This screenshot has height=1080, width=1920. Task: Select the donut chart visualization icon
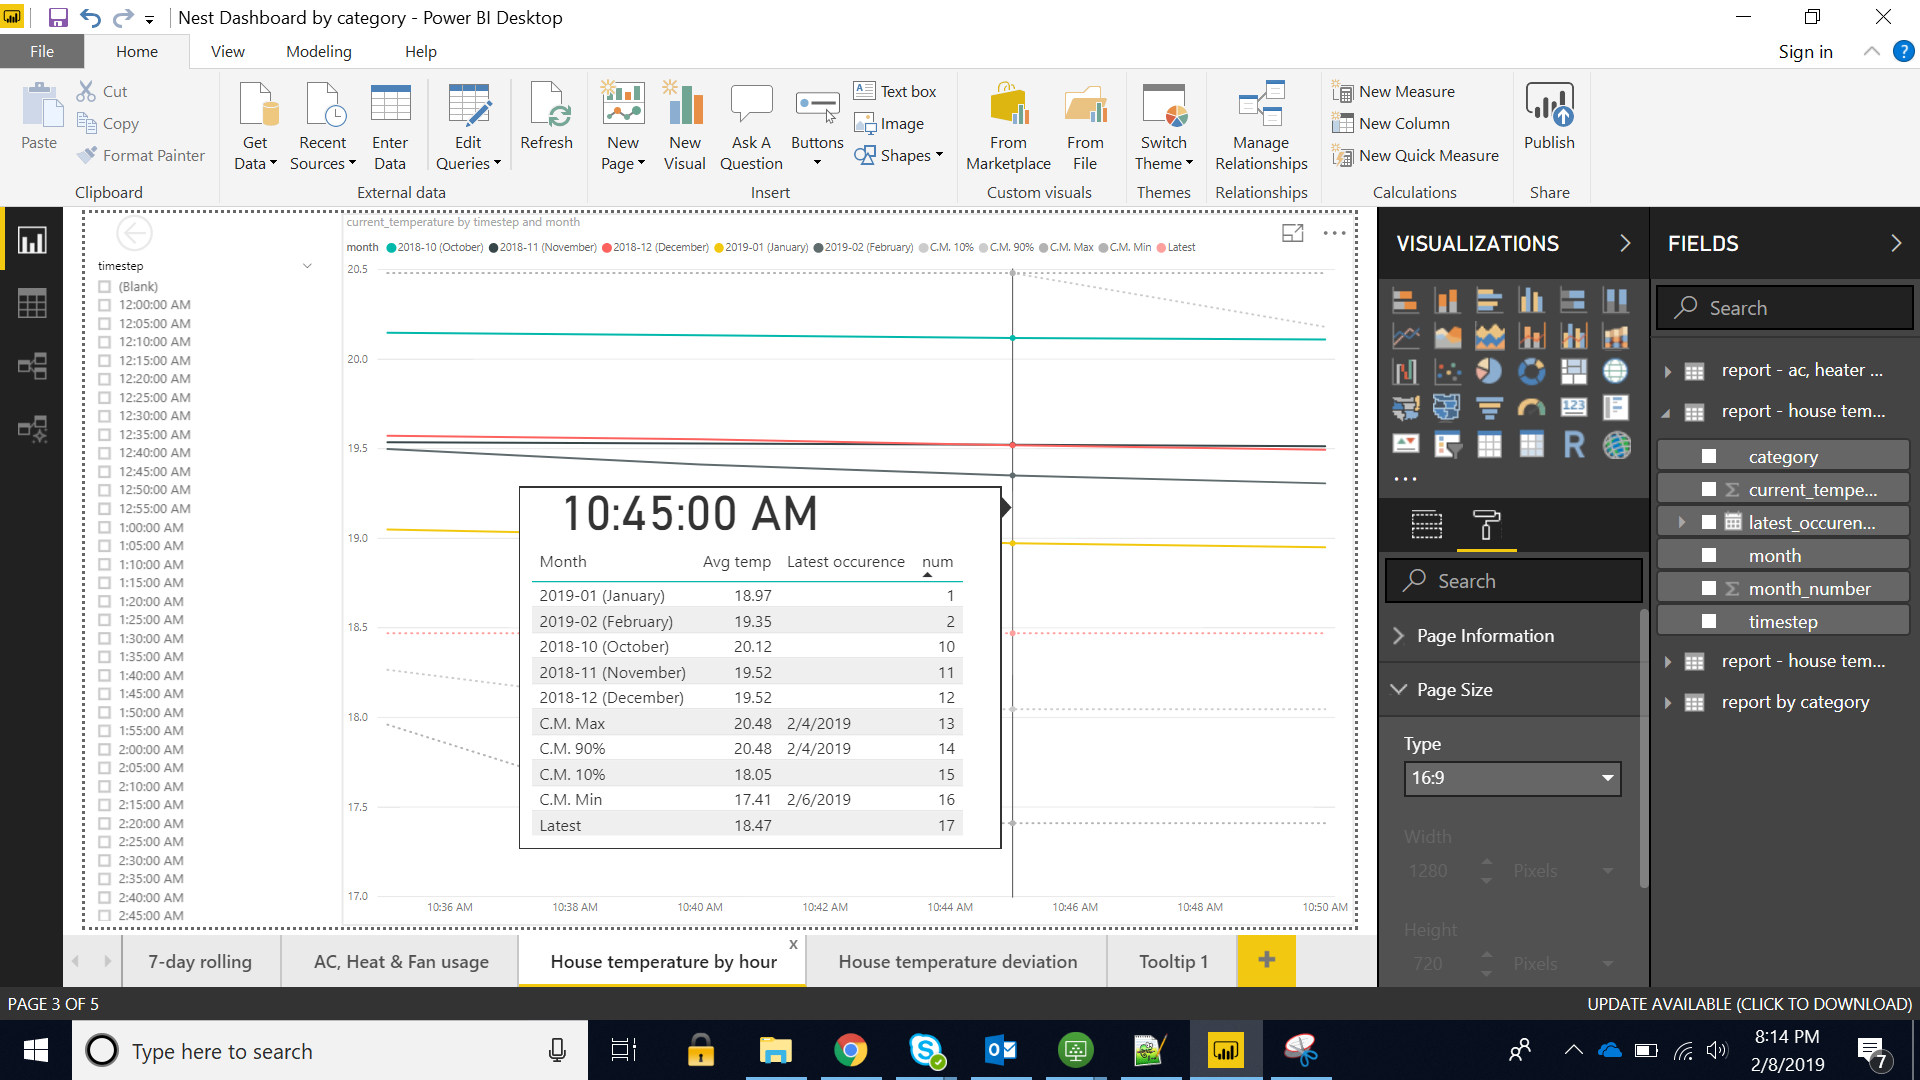(x=1531, y=371)
